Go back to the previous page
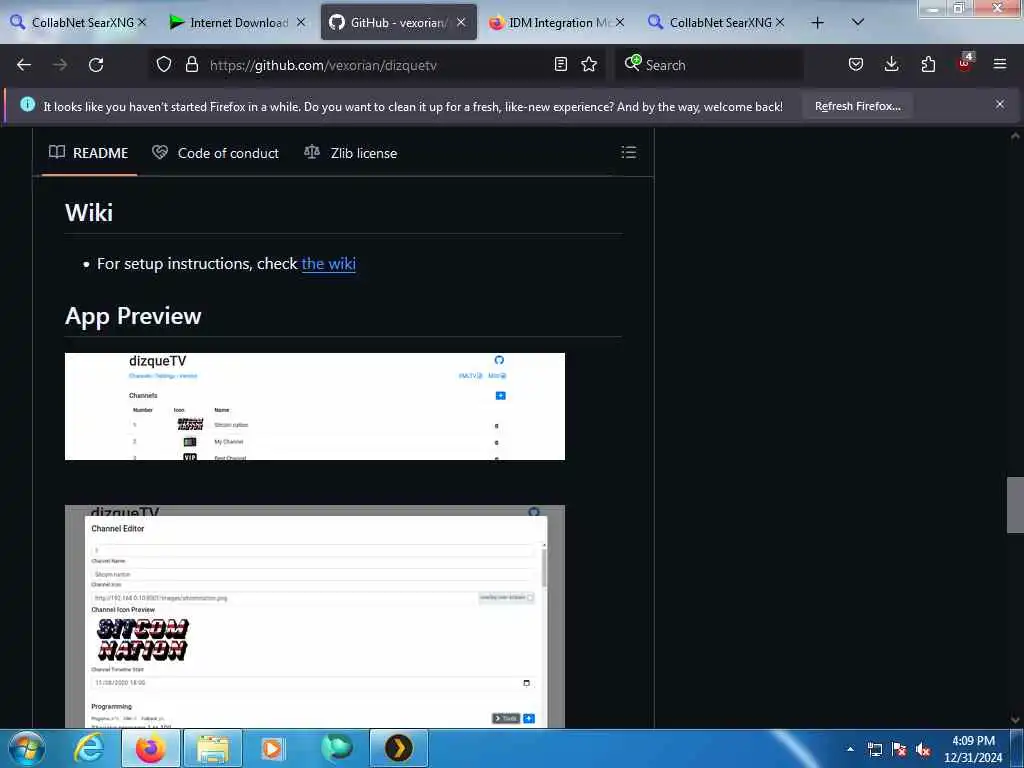Image resolution: width=1024 pixels, height=768 pixels. 24,65
